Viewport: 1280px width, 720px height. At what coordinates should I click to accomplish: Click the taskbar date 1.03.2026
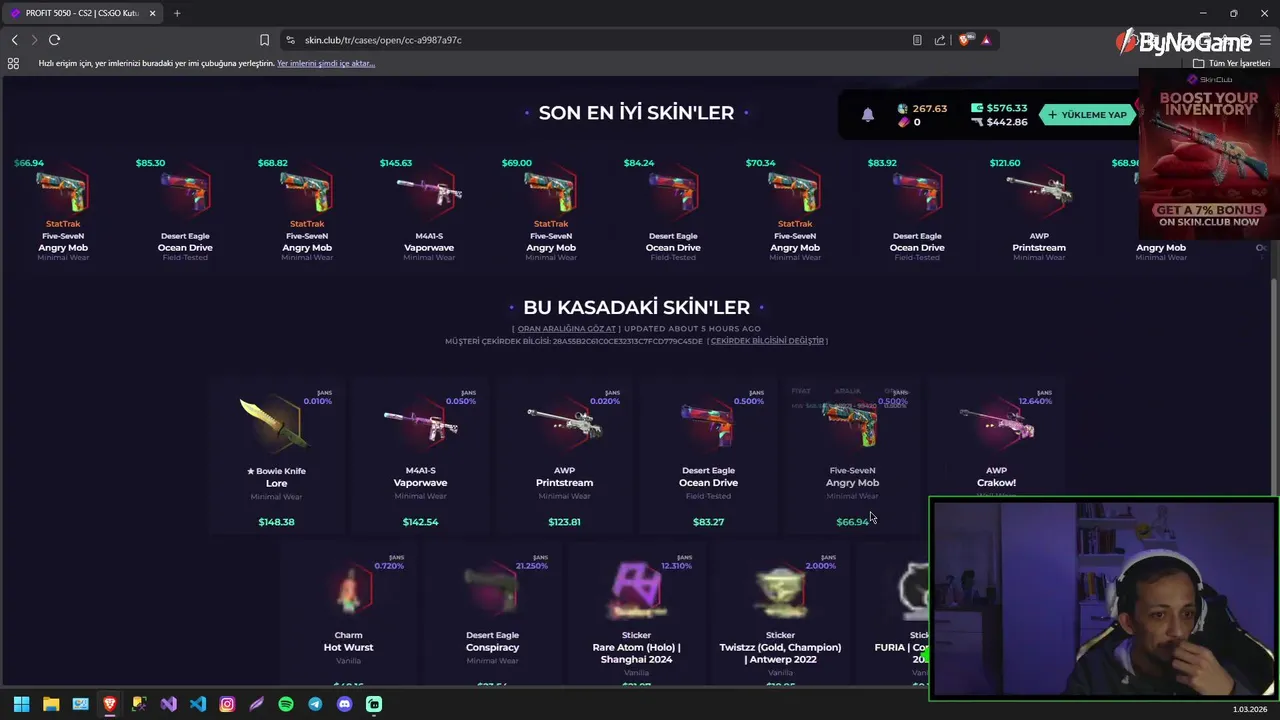tap(1250, 709)
